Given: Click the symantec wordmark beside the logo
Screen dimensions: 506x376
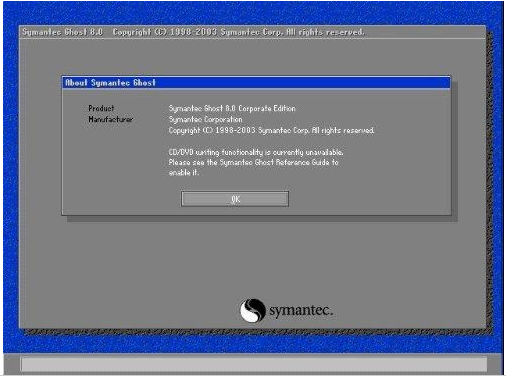Looking at the screenshot, I should click(x=301, y=310).
